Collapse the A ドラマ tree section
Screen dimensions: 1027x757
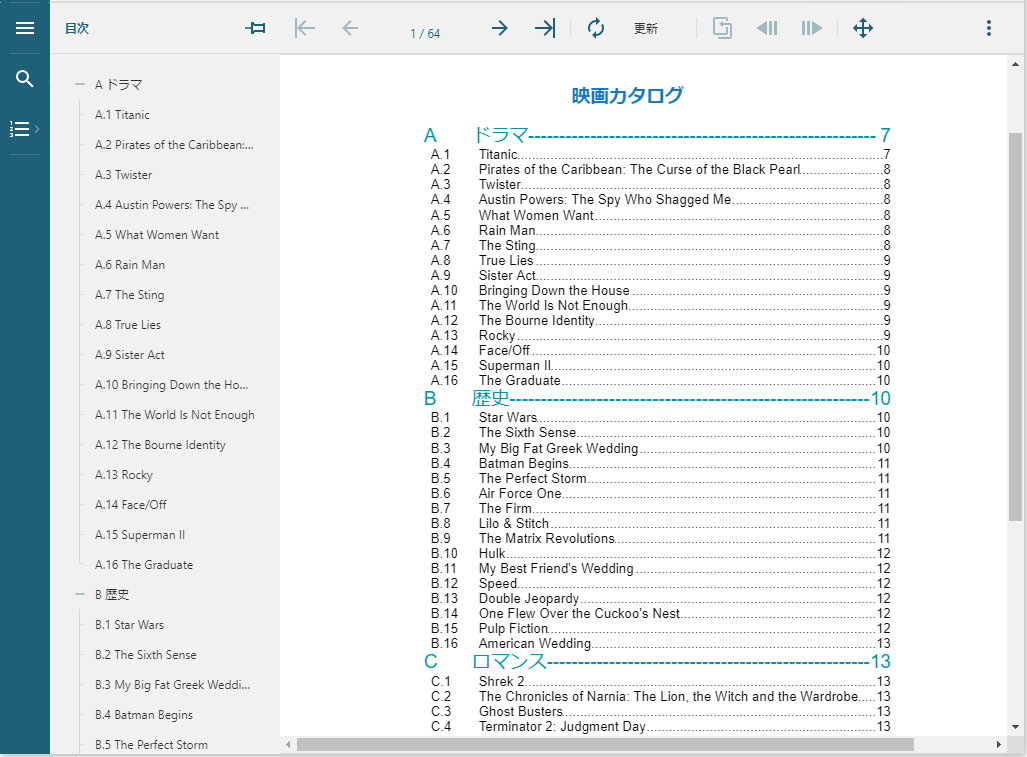click(x=80, y=85)
